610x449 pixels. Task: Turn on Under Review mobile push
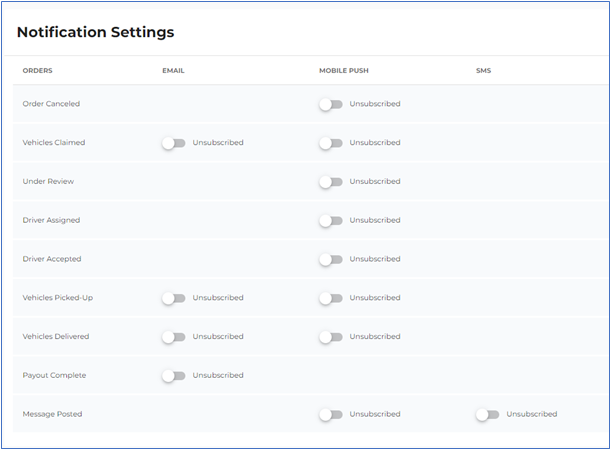331,182
